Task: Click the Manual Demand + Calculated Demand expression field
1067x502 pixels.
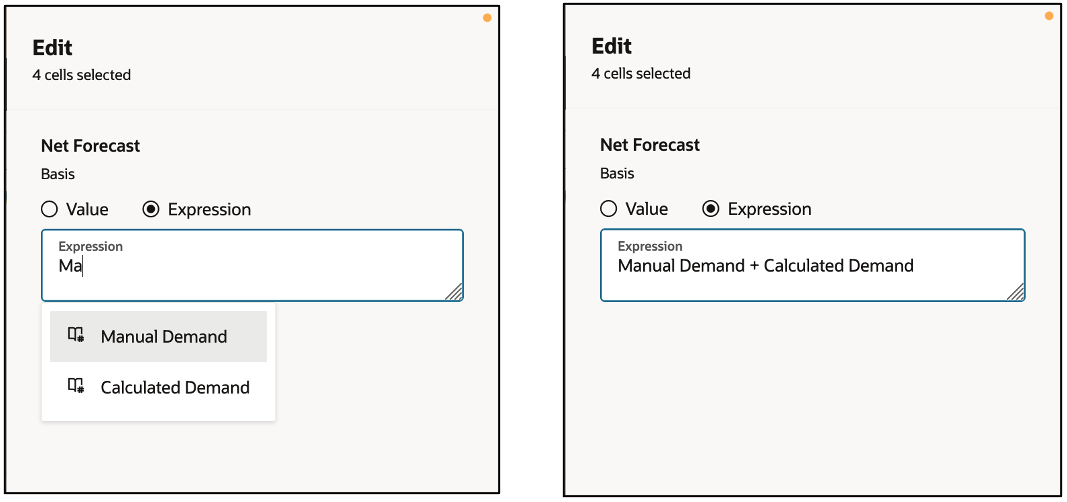Action: click(x=812, y=265)
